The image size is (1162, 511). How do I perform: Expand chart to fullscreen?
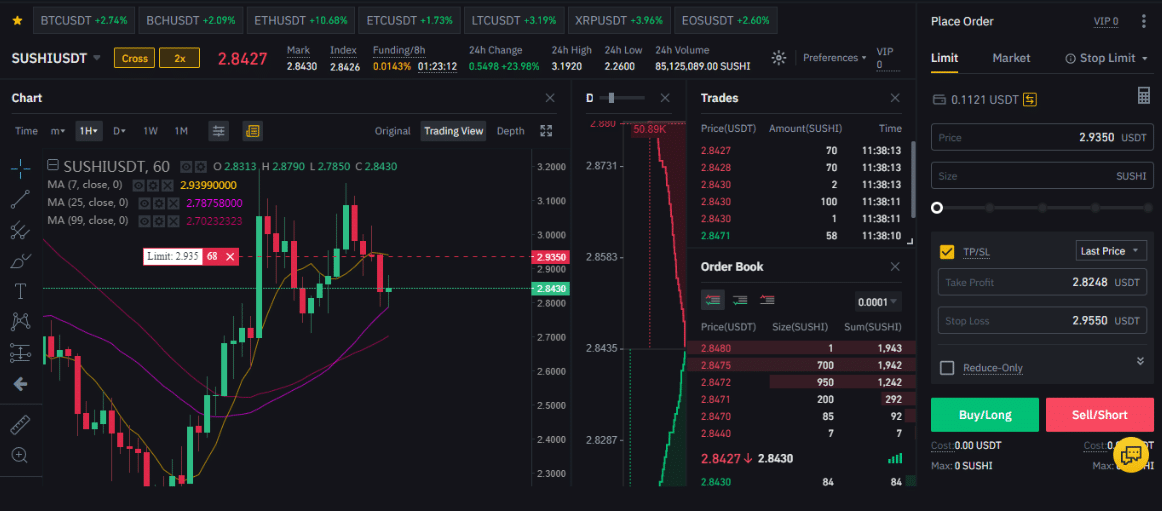[x=547, y=131]
